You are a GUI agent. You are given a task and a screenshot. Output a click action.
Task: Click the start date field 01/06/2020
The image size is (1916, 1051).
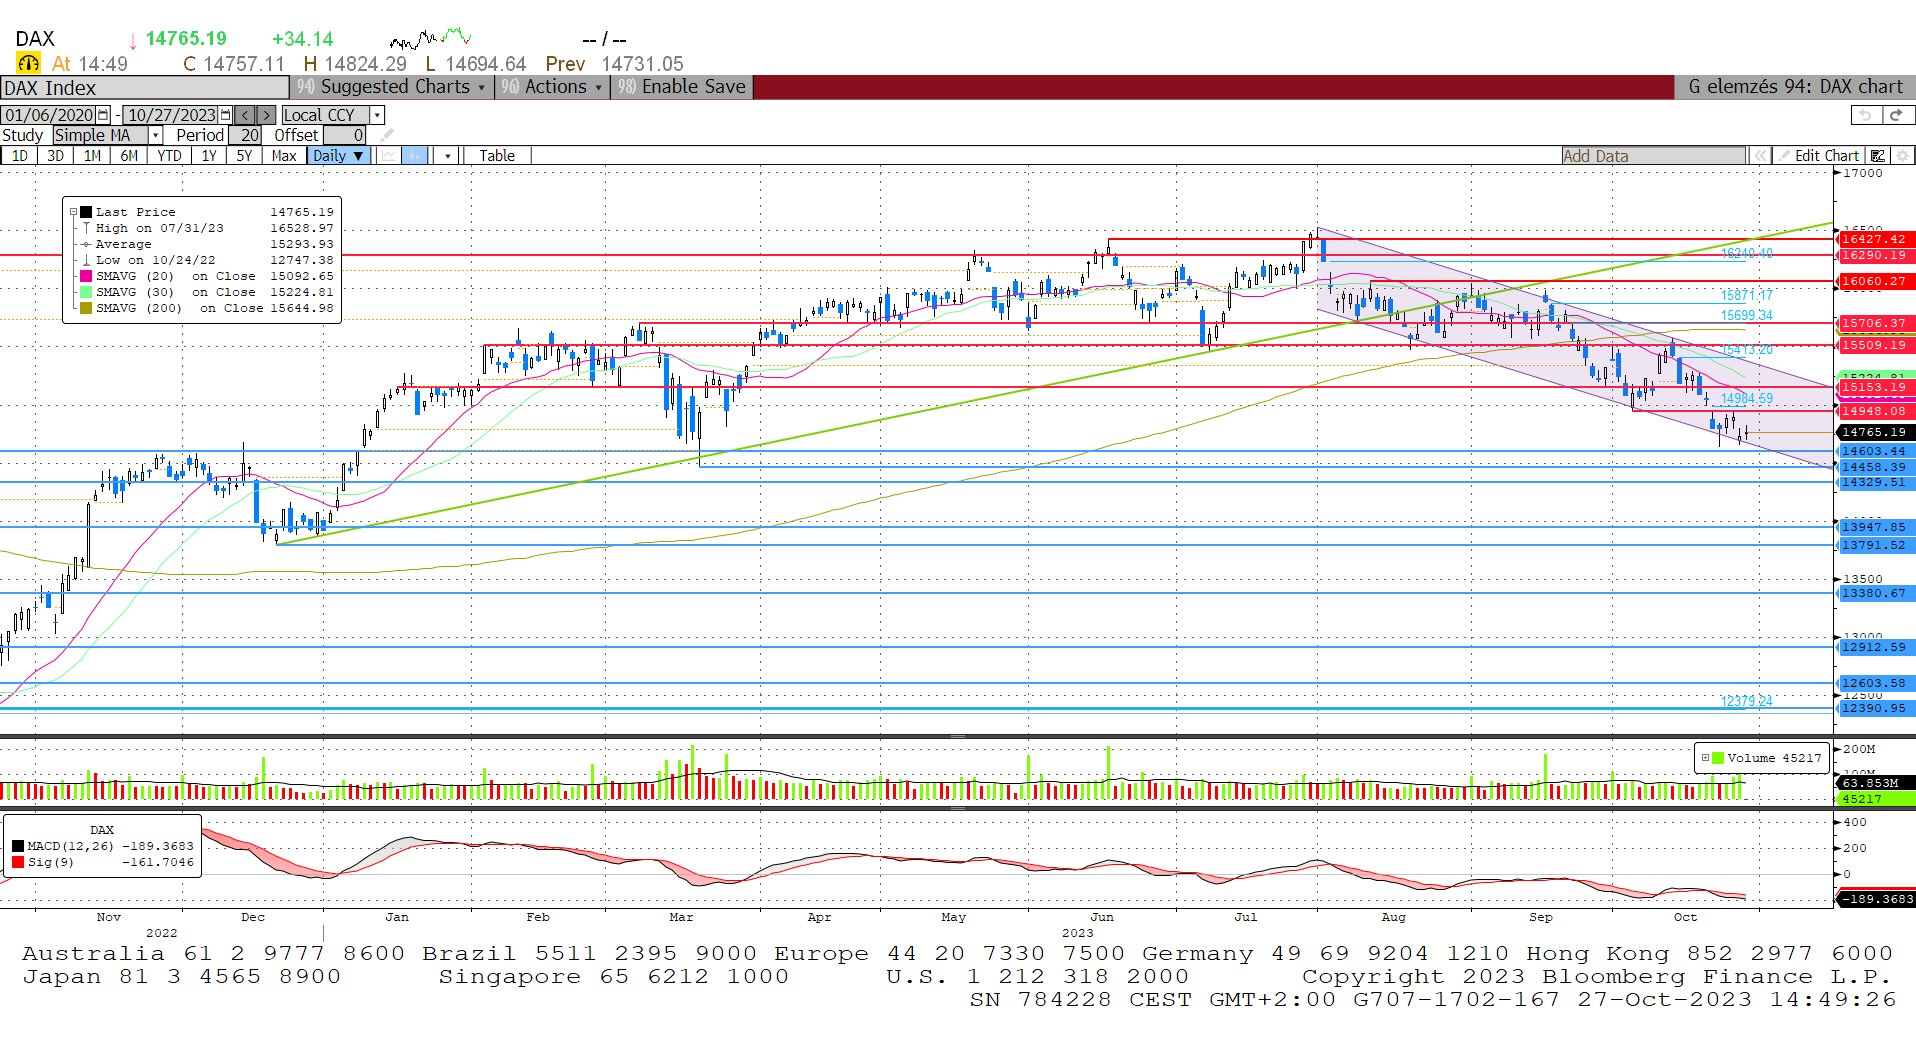click(x=48, y=115)
